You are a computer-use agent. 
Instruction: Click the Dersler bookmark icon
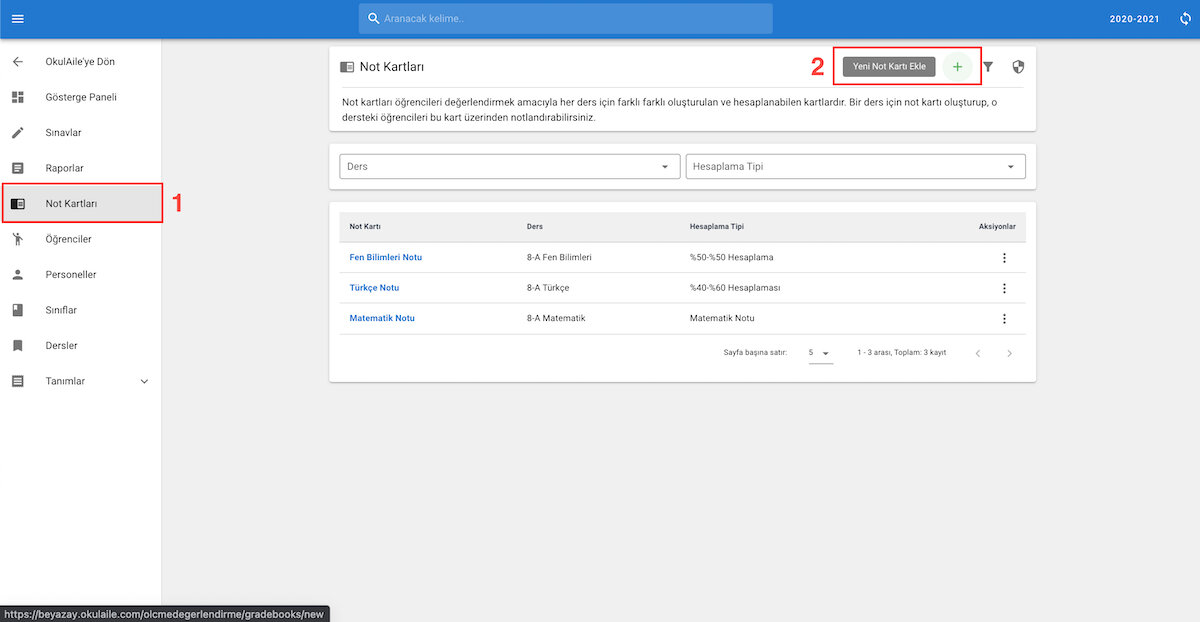[17, 346]
